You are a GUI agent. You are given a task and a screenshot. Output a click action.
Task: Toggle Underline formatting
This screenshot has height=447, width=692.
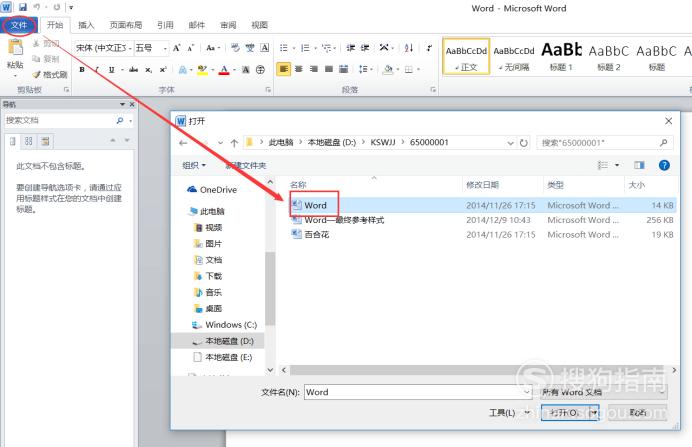click(111, 69)
